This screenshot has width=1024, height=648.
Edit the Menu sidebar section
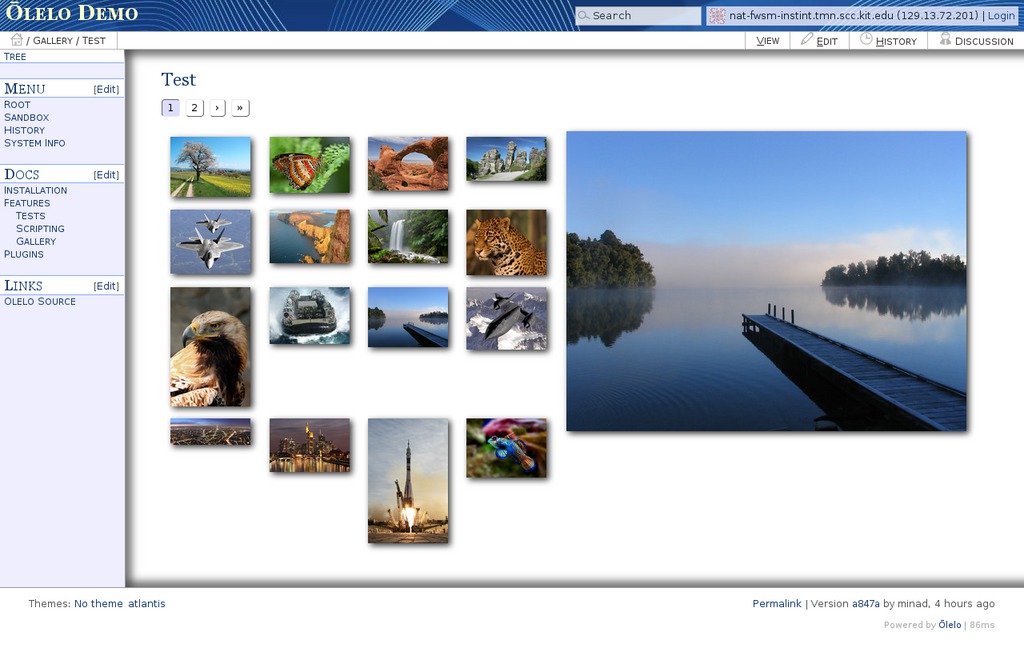(106, 90)
